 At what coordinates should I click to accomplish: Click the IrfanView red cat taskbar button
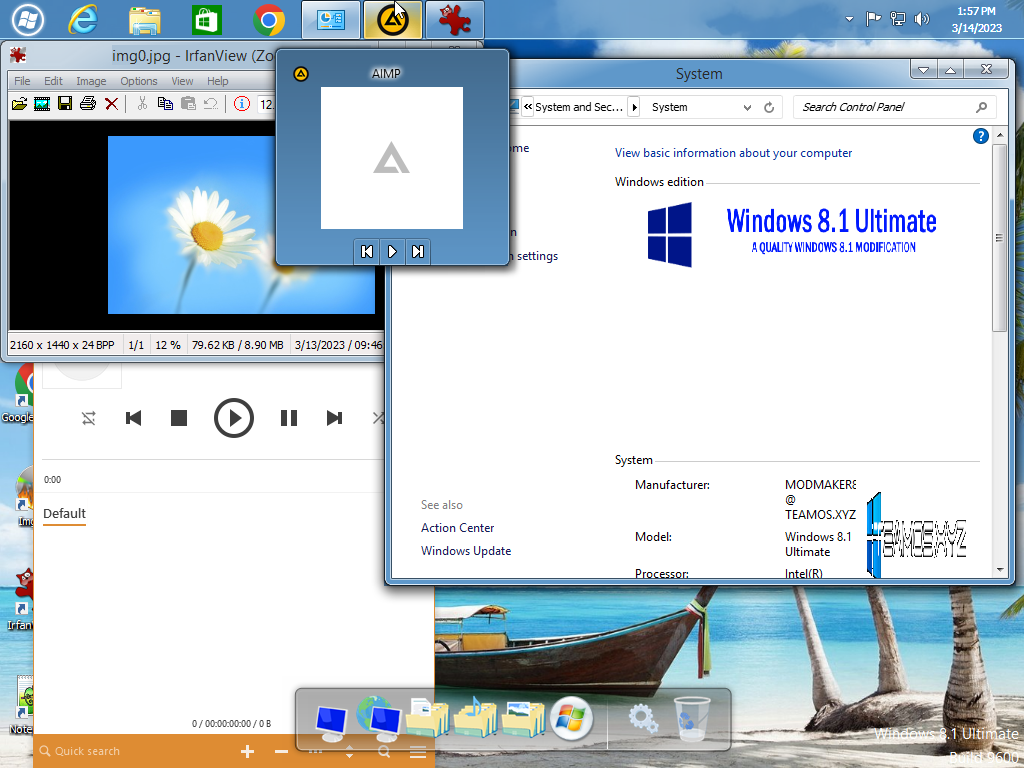(455, 20)
